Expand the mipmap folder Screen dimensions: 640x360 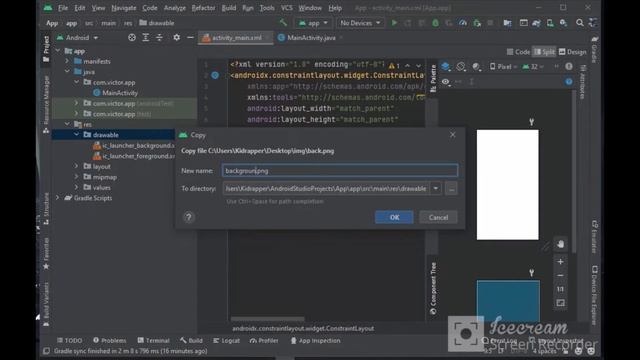coord(77,177)
